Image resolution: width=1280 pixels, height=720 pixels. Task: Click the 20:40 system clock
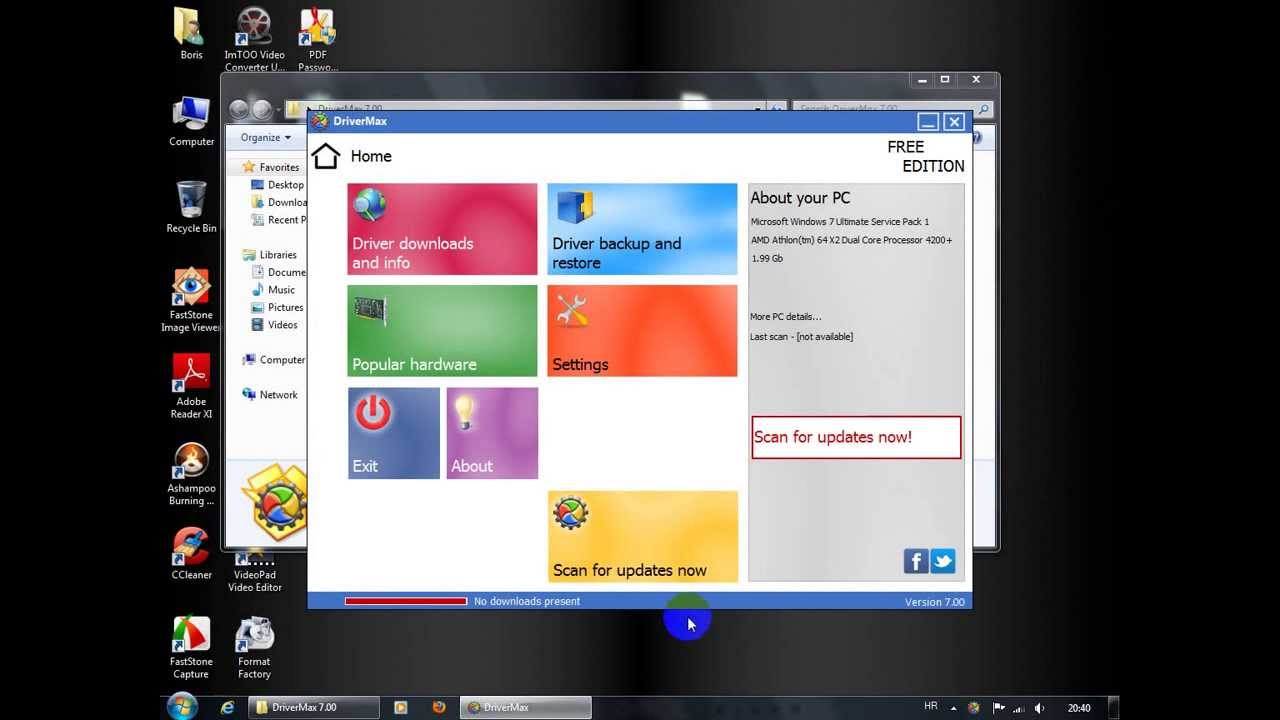pos(1079,708)
